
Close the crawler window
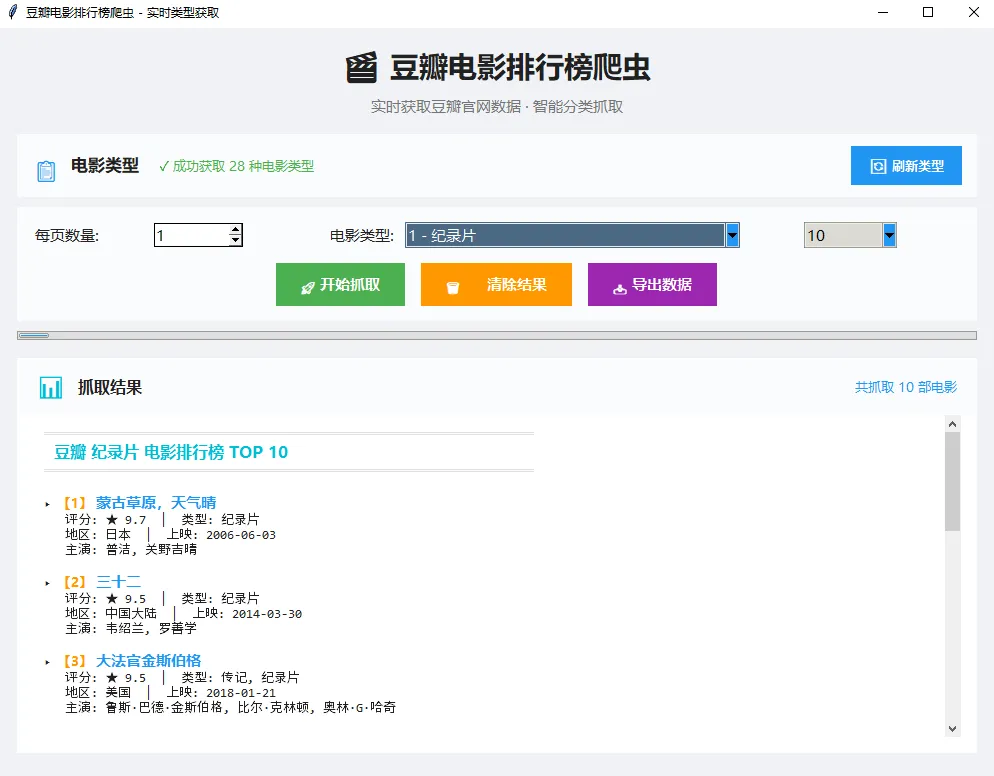point(974,12)
